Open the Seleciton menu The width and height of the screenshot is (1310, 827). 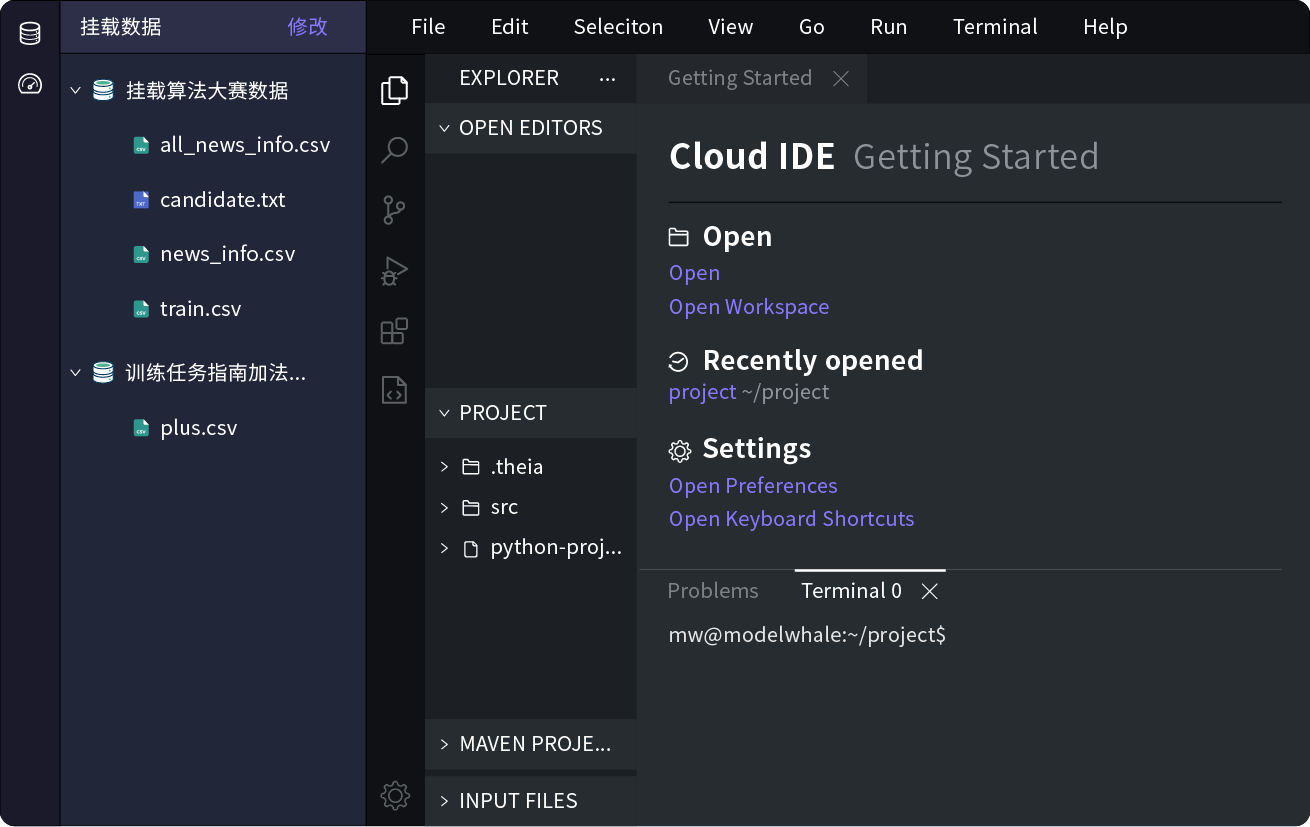[x=618, y=27]
